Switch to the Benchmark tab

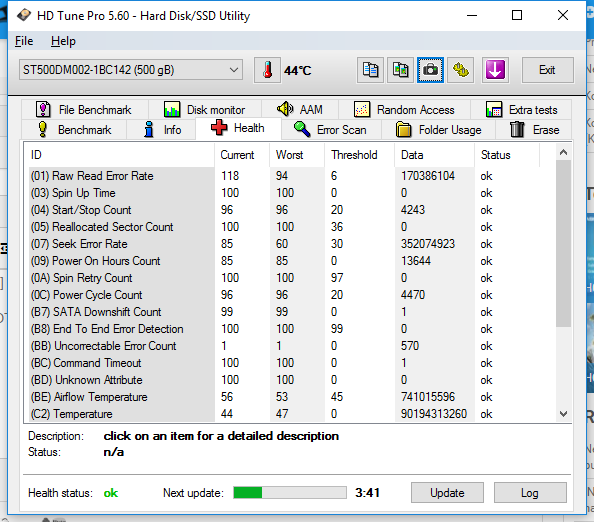(x=74, y=130)
